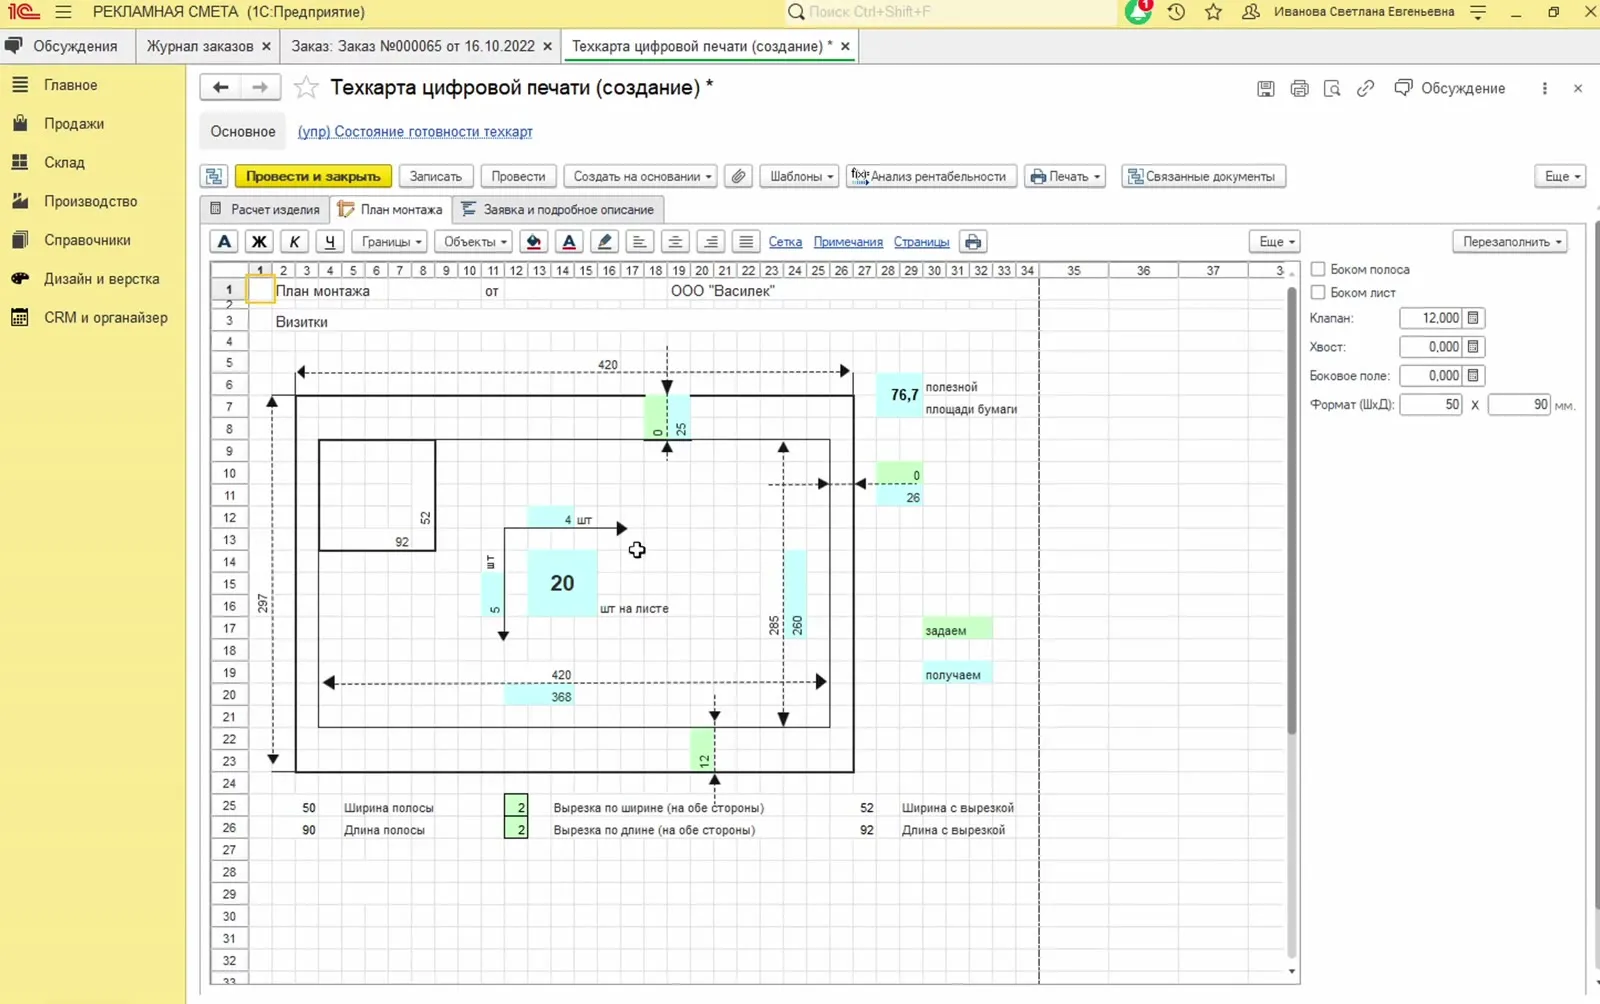Open print preview with the magnifier page icon
This screenshot has width=1600, height=1004.
(1332, 88)
